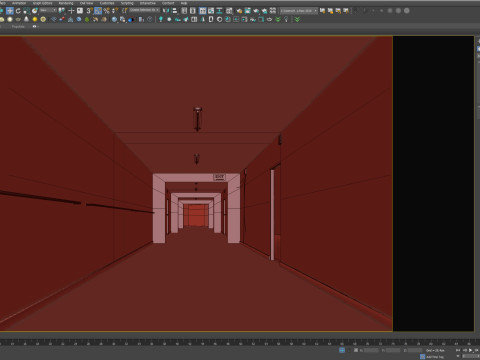Toggle the ribbon display icon

click(202, 11)
